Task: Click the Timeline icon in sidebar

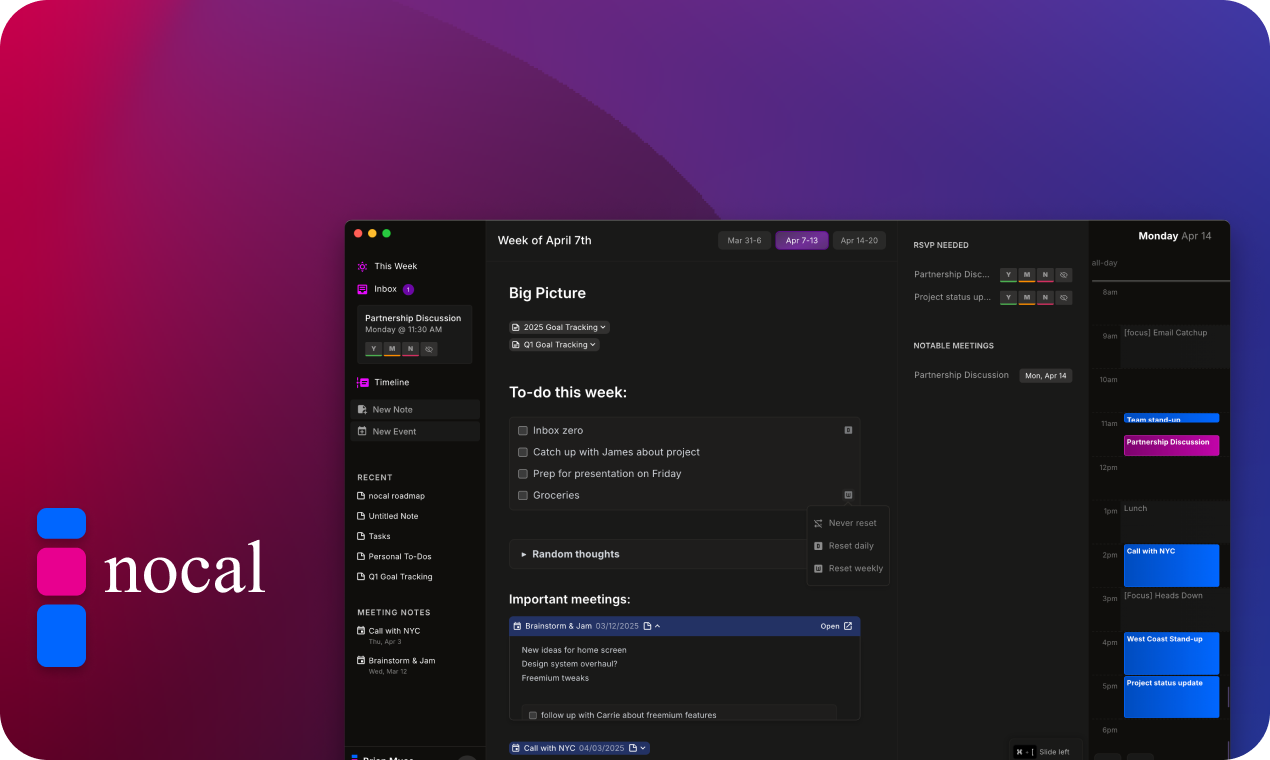Action: tap(362, 382)
